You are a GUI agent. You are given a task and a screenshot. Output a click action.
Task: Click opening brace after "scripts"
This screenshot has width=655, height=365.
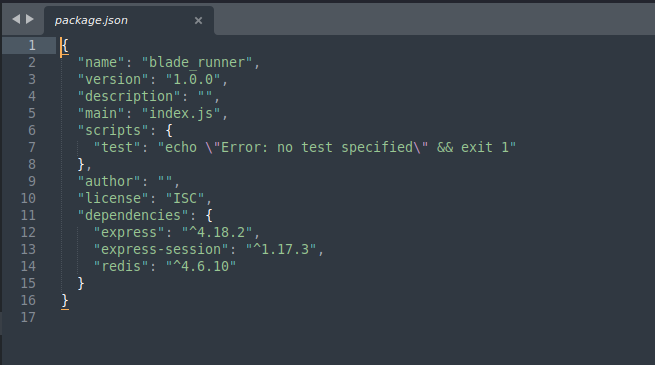coord(169,130)
